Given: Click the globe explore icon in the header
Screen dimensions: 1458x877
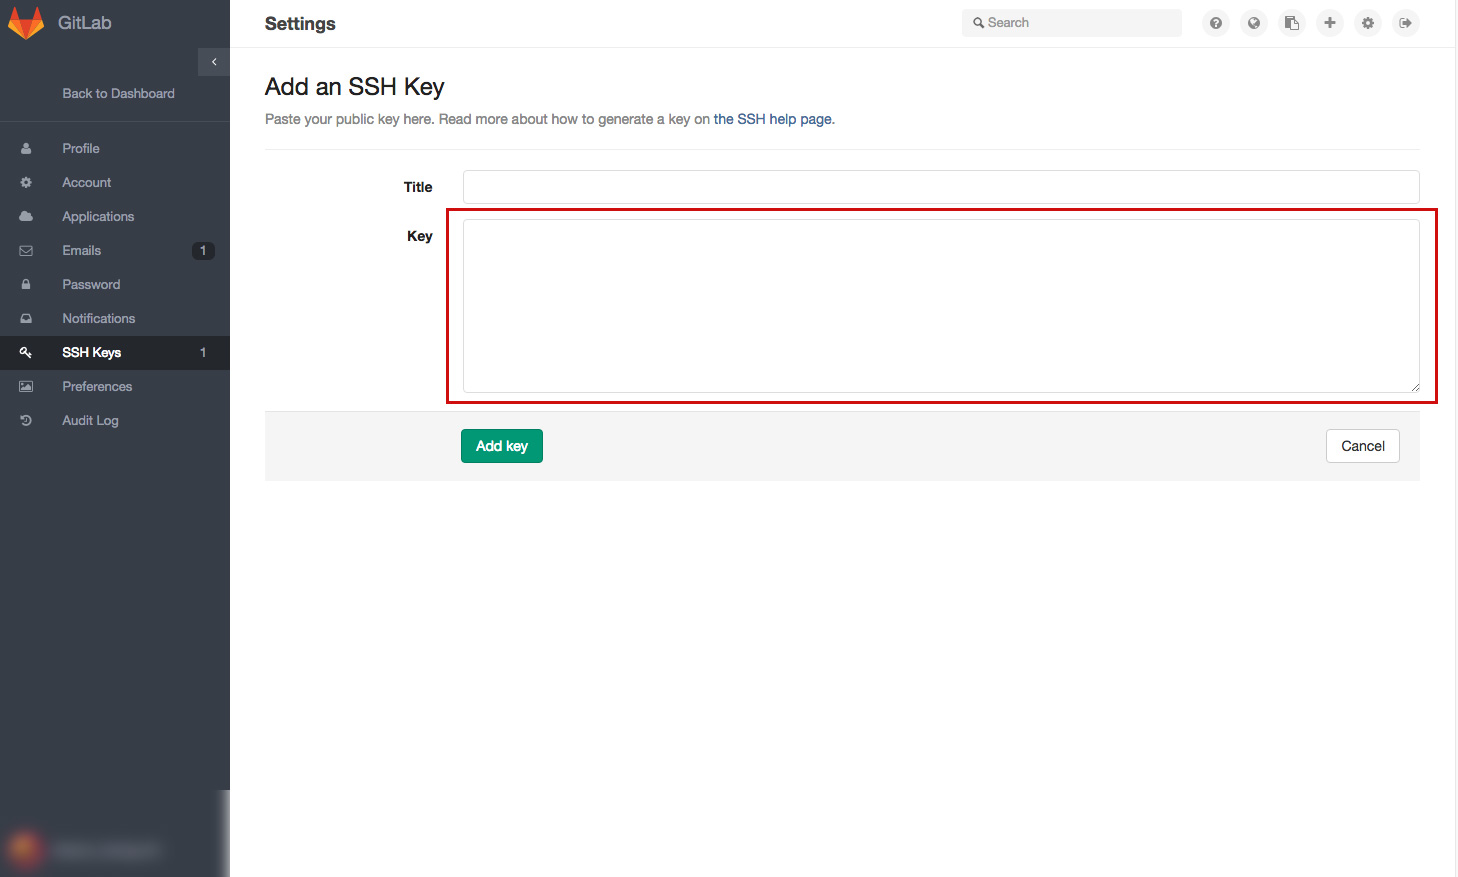Looking at the screenshot, I should (x=1254, y=22).
